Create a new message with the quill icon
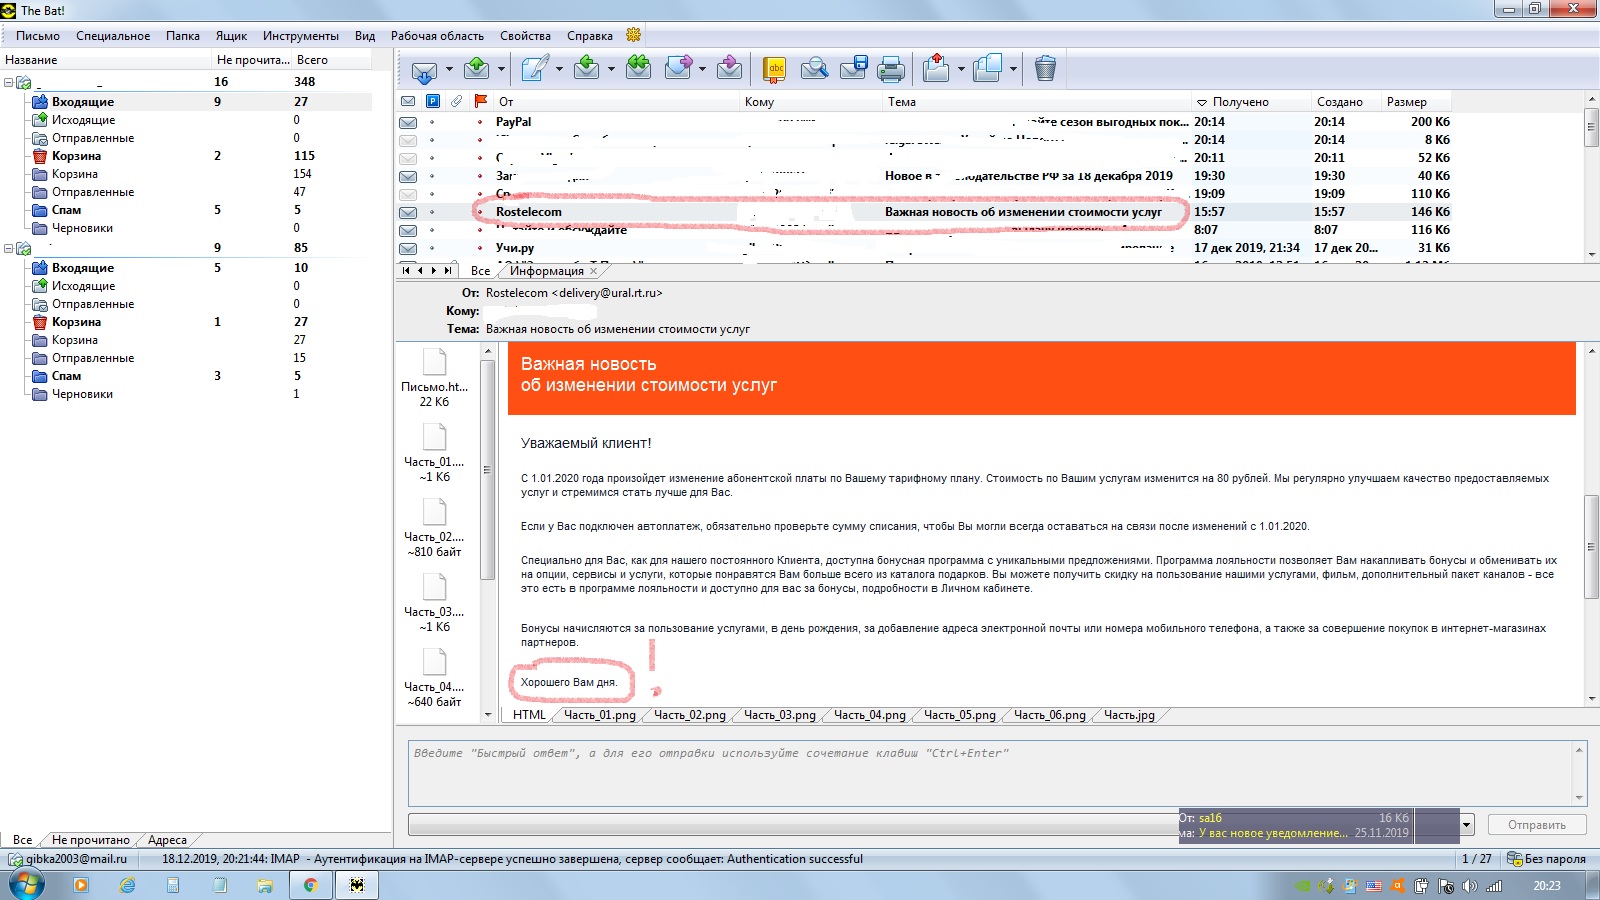This screenshot has height=900, width=1600. (535, 69)
